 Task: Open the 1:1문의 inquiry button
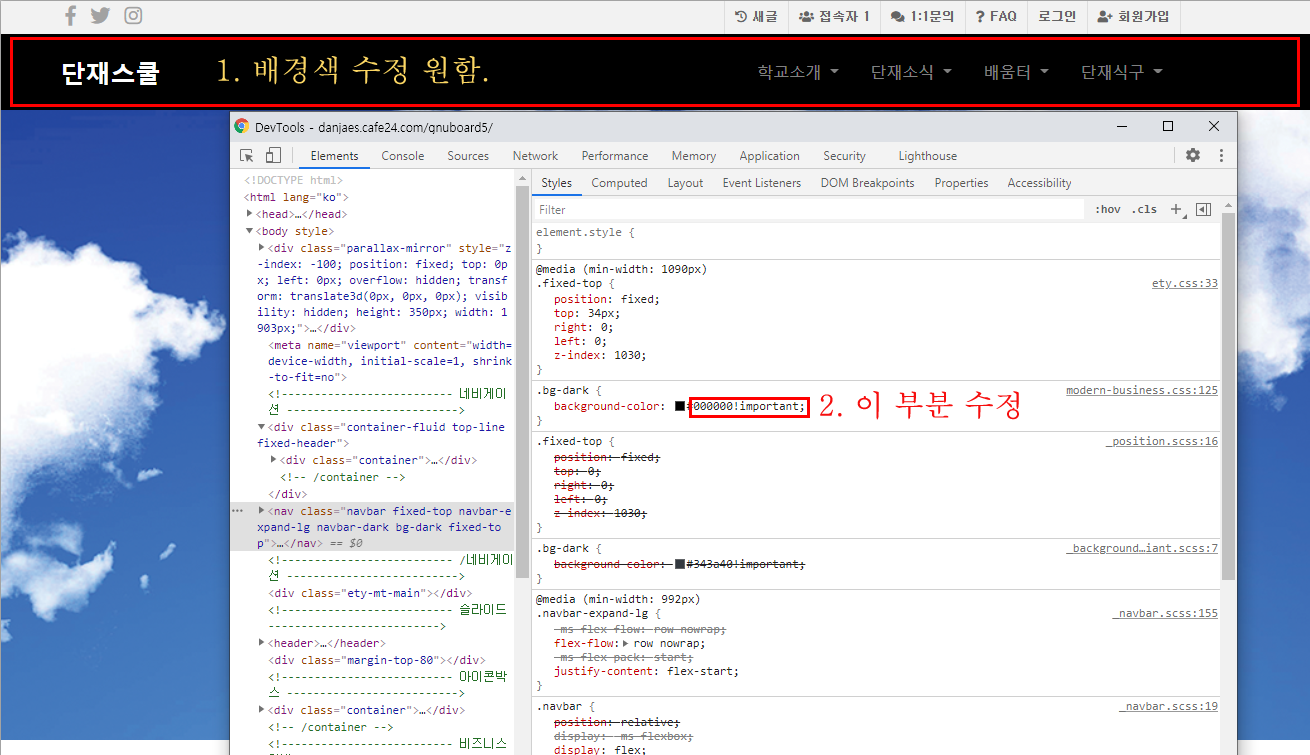click(922, 16)
